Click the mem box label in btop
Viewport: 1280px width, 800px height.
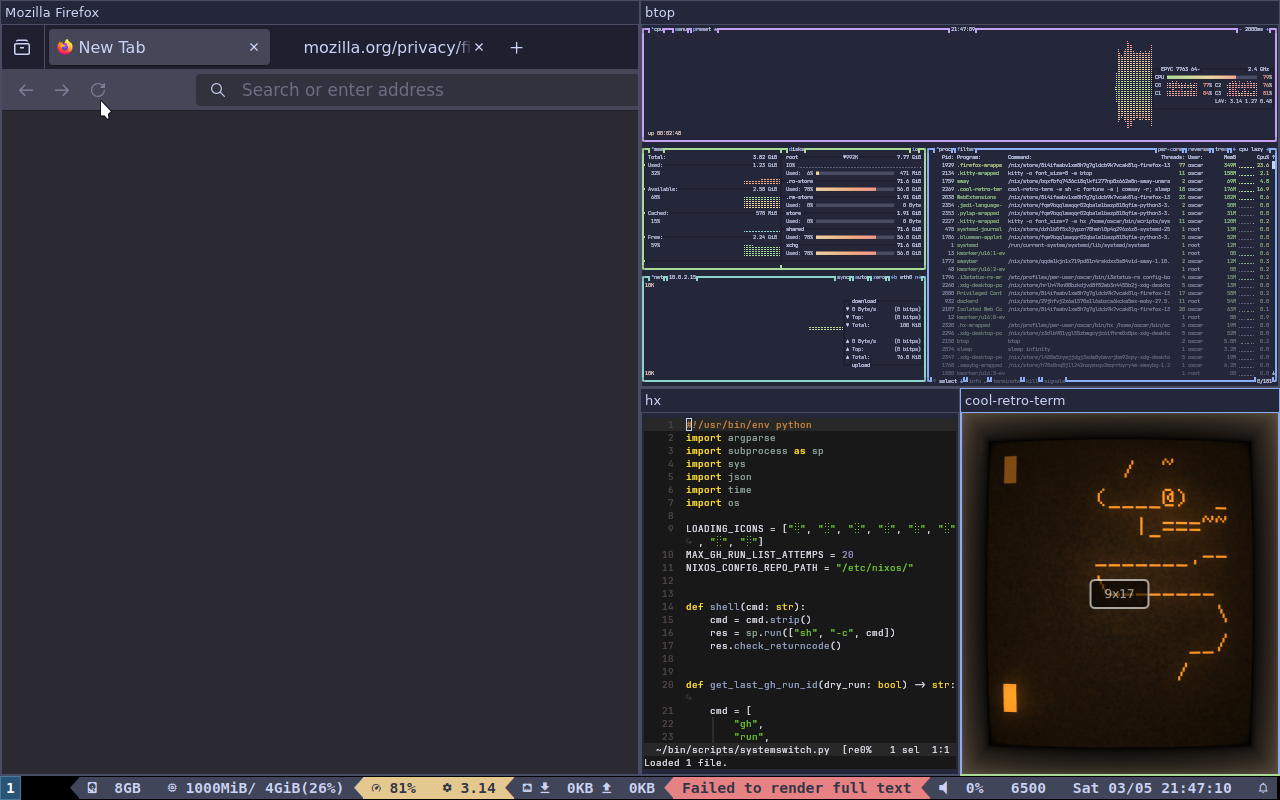coord(659,149)
